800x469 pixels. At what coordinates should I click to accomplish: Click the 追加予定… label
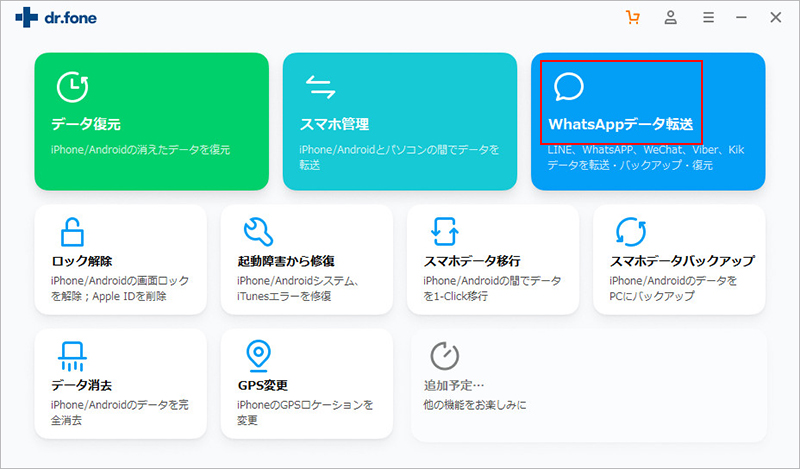(x=454, y=385)
